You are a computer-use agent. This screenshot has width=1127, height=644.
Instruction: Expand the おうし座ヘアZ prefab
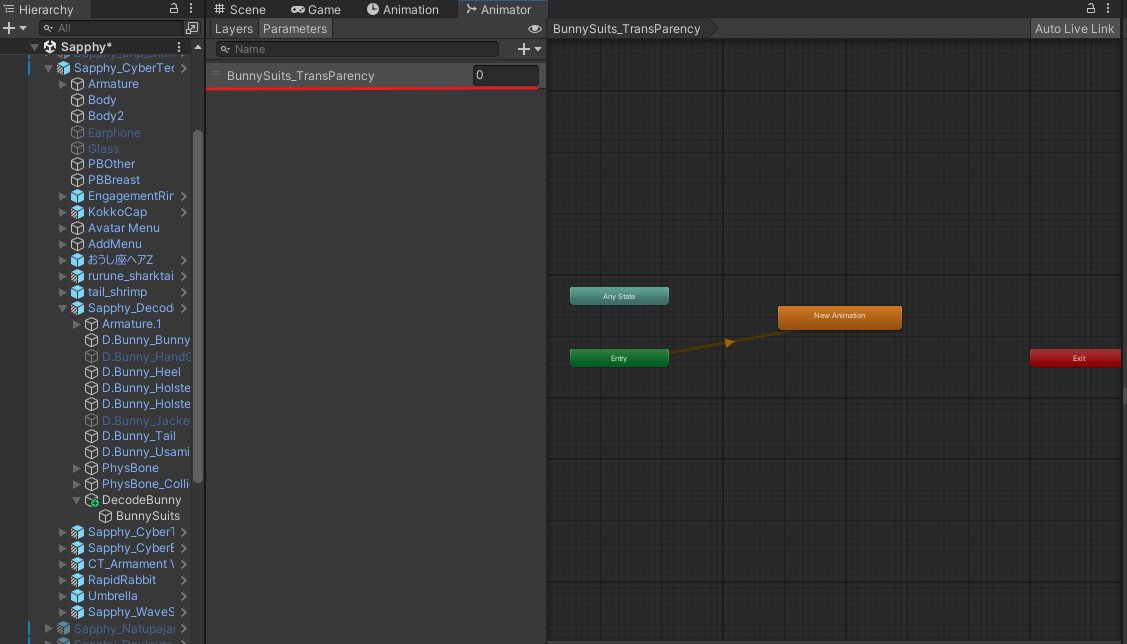point(63,260)
